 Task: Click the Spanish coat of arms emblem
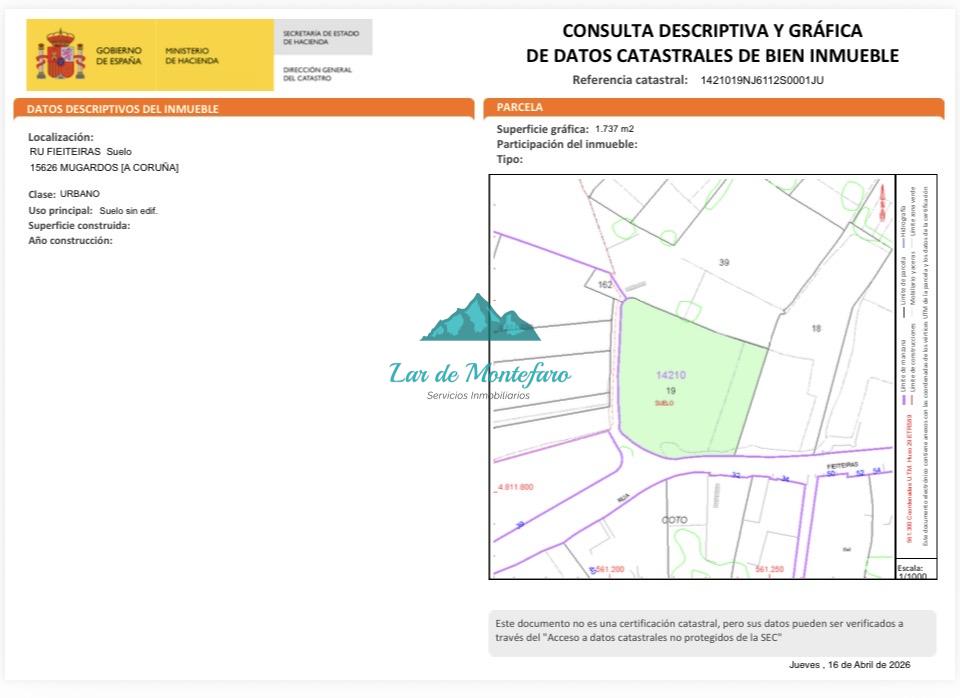(61, 55)
